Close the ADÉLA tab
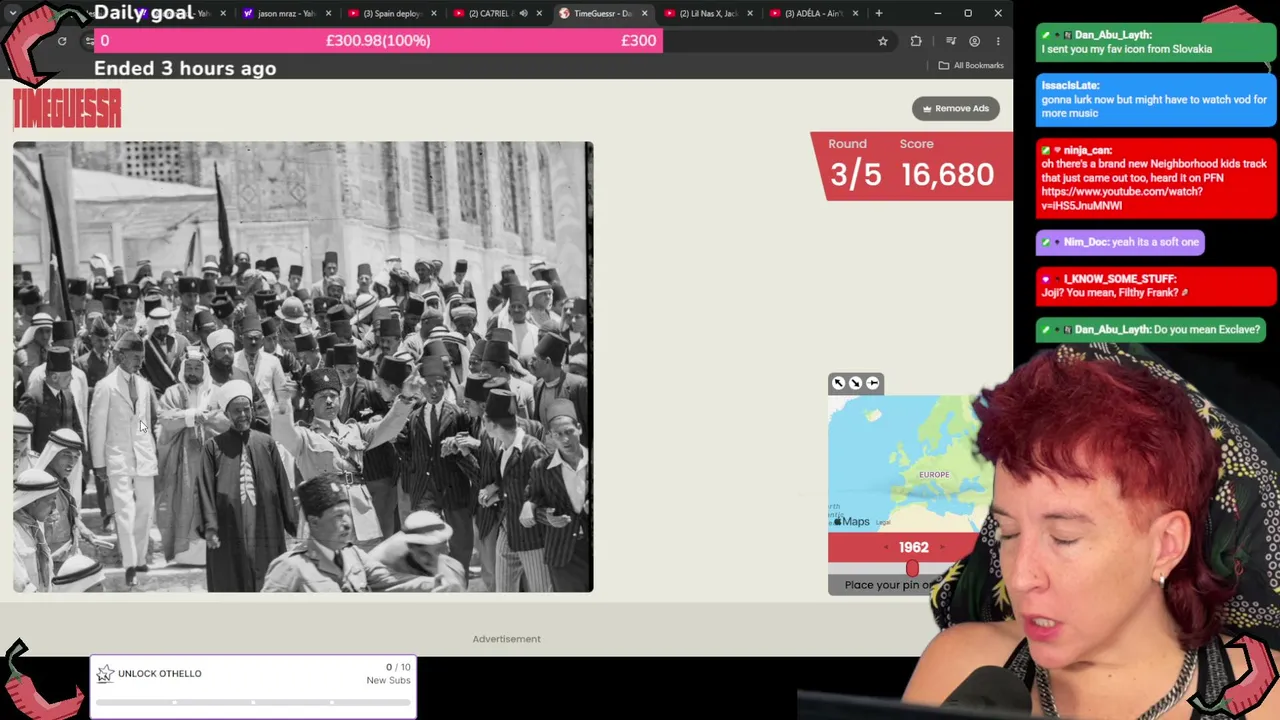1280x720 pixels. click(x=855, y=13)
